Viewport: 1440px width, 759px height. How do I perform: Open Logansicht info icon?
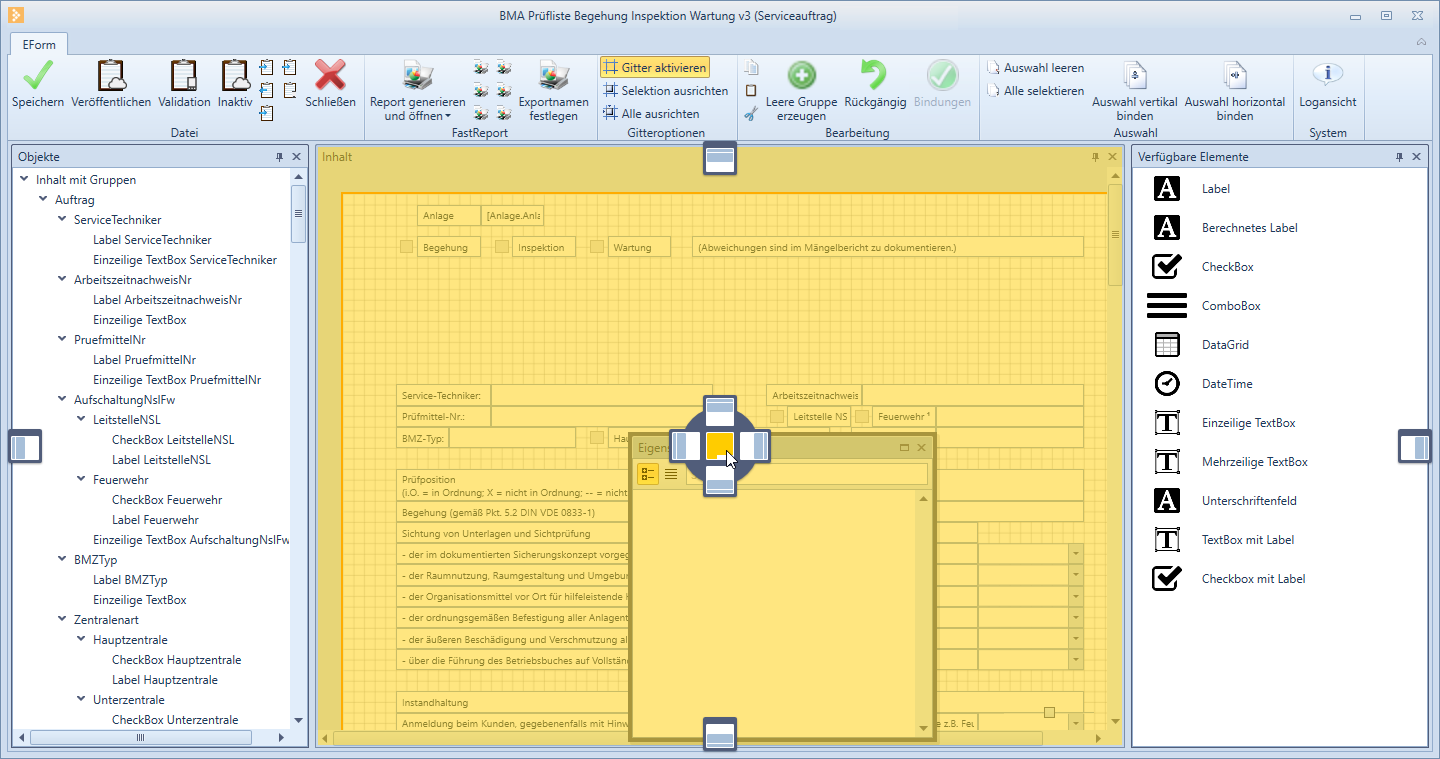point(1327,76)
